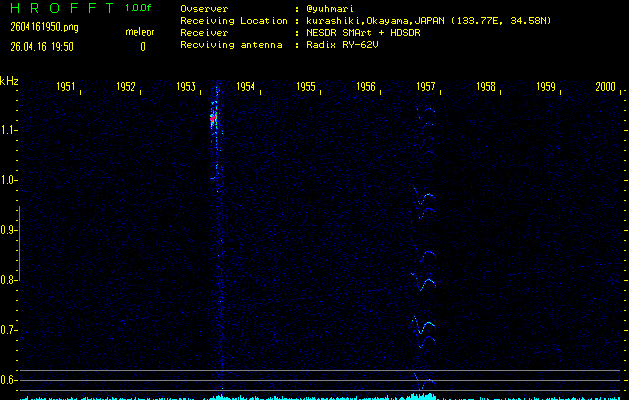
Task: Click the curved echo trace at 1.0 kHz
Action: pos(425,199)
